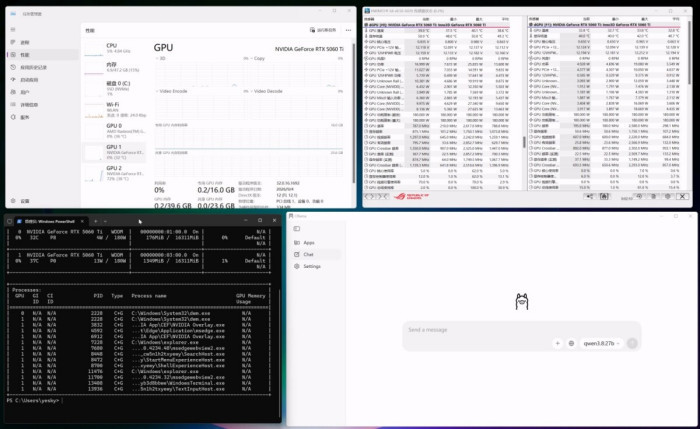
Task: Open Task Manager's three-dot more options
Action: [348, 30]
